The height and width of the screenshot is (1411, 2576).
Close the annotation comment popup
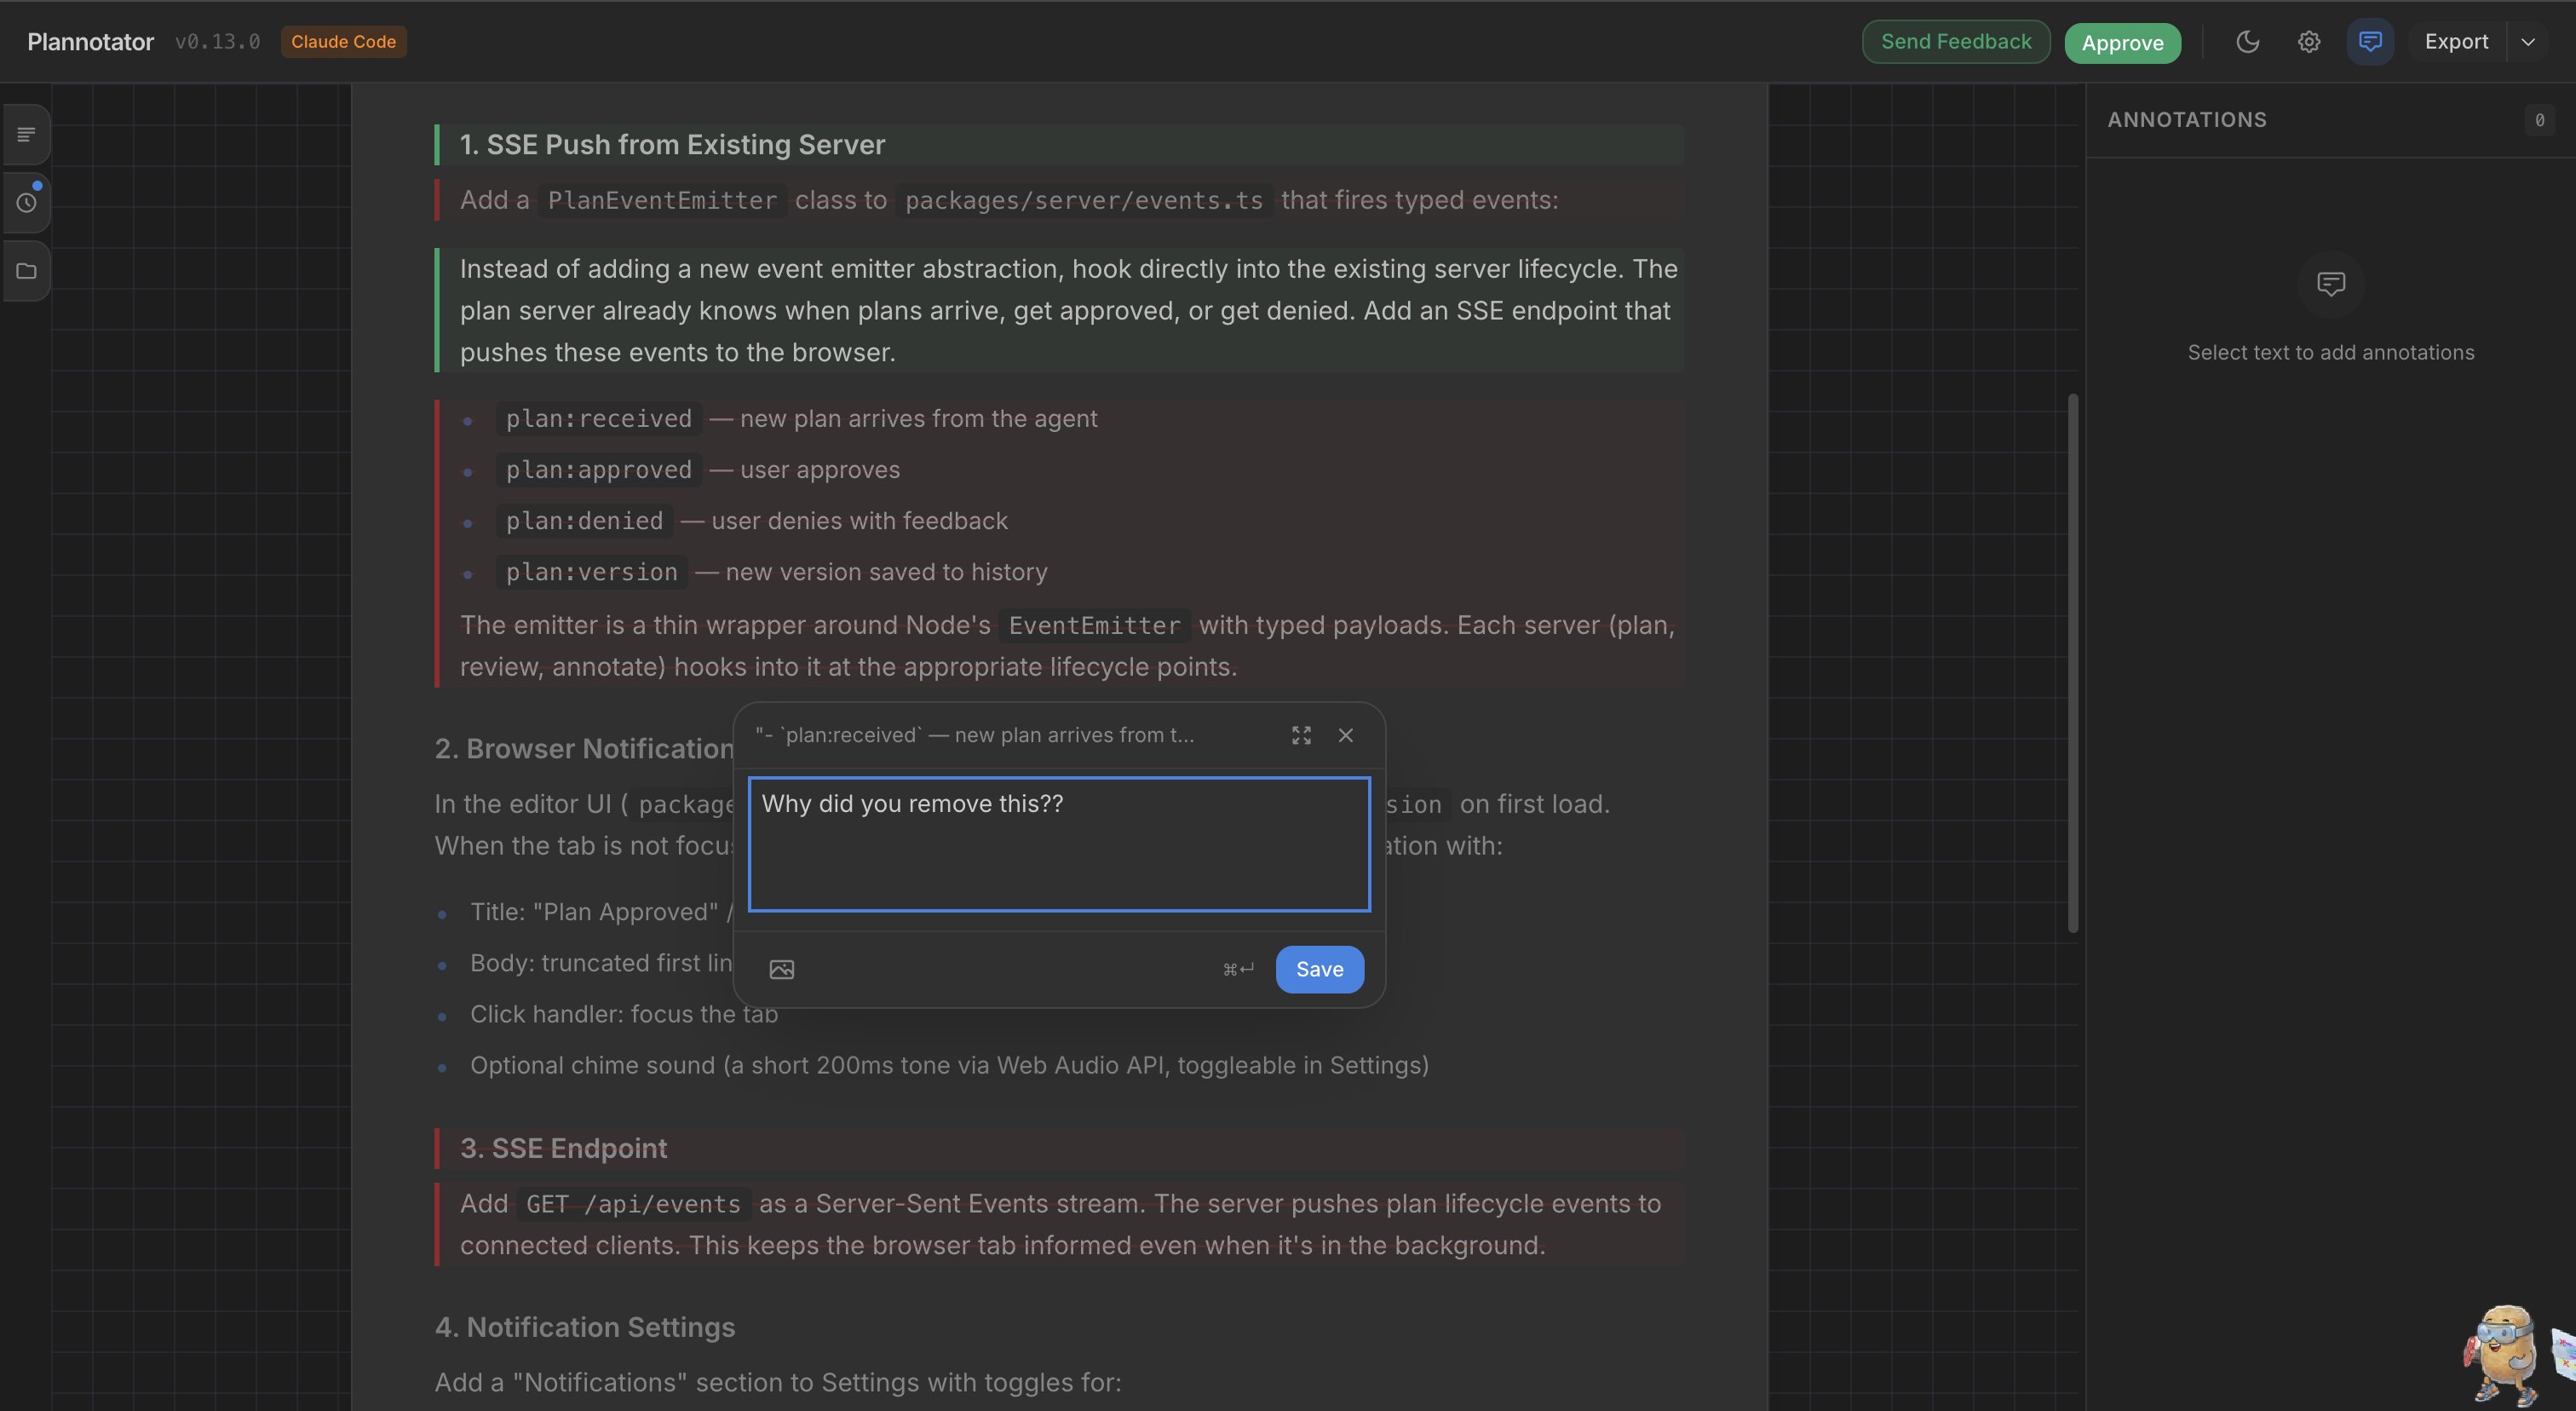tap(1346, 735)
